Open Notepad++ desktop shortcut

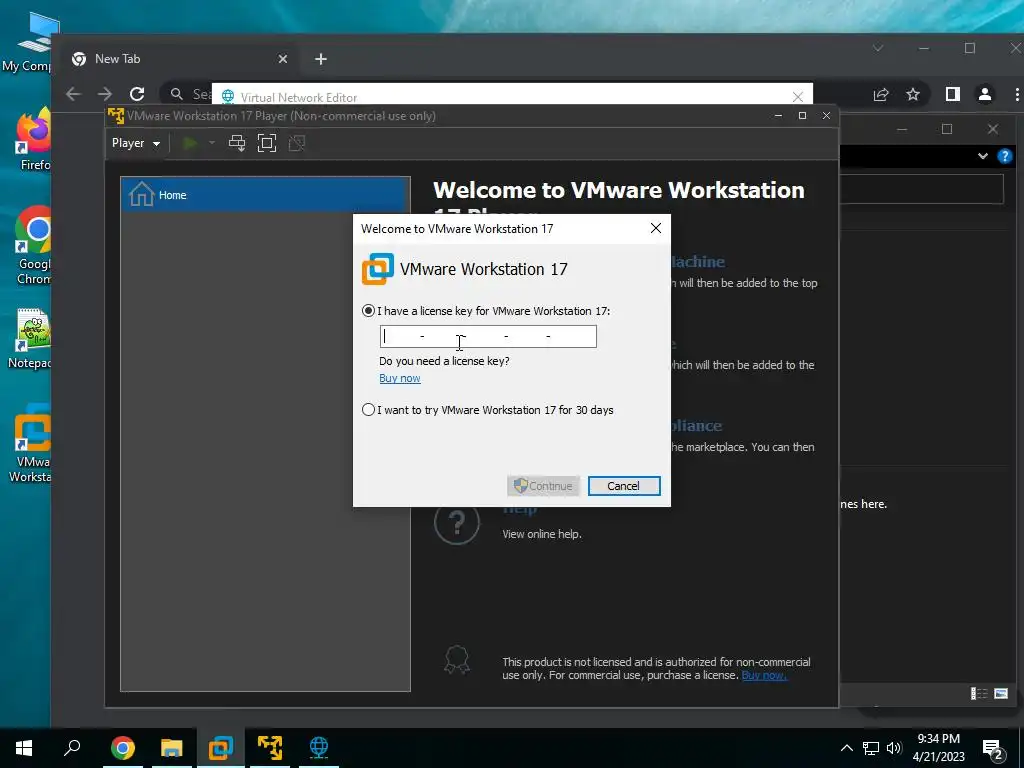coord(31,338)
